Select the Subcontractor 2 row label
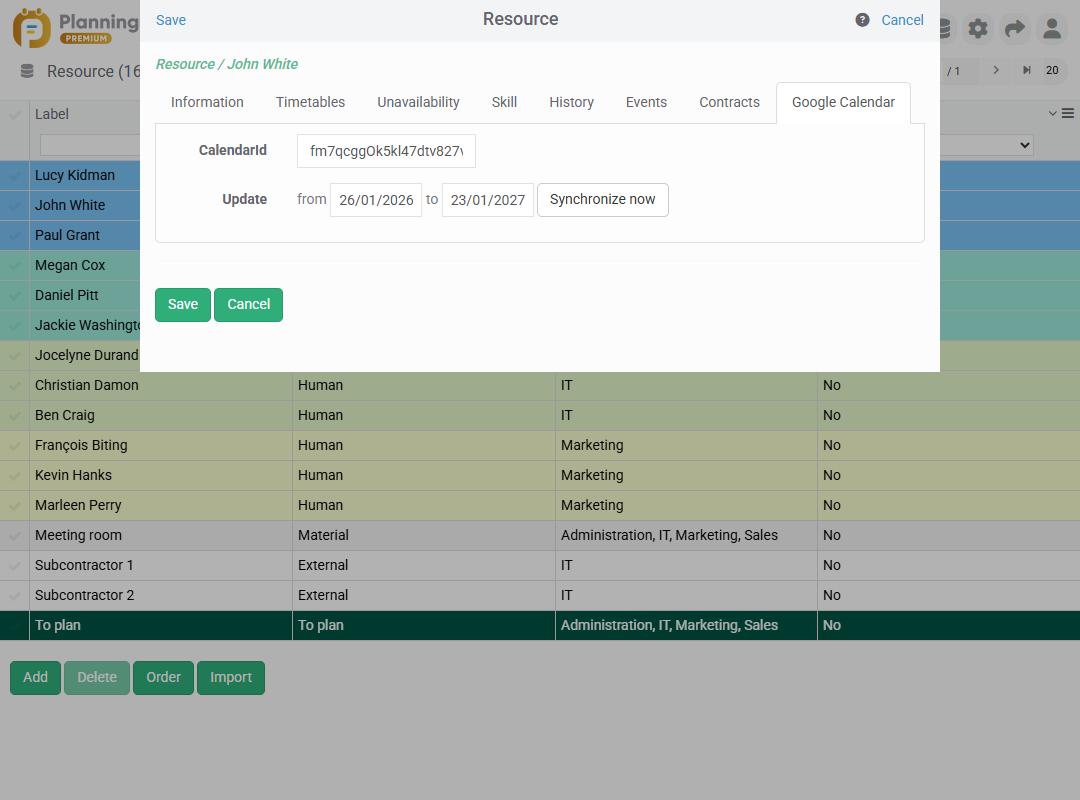1080x800 pixels. click(x=84, y=595)
